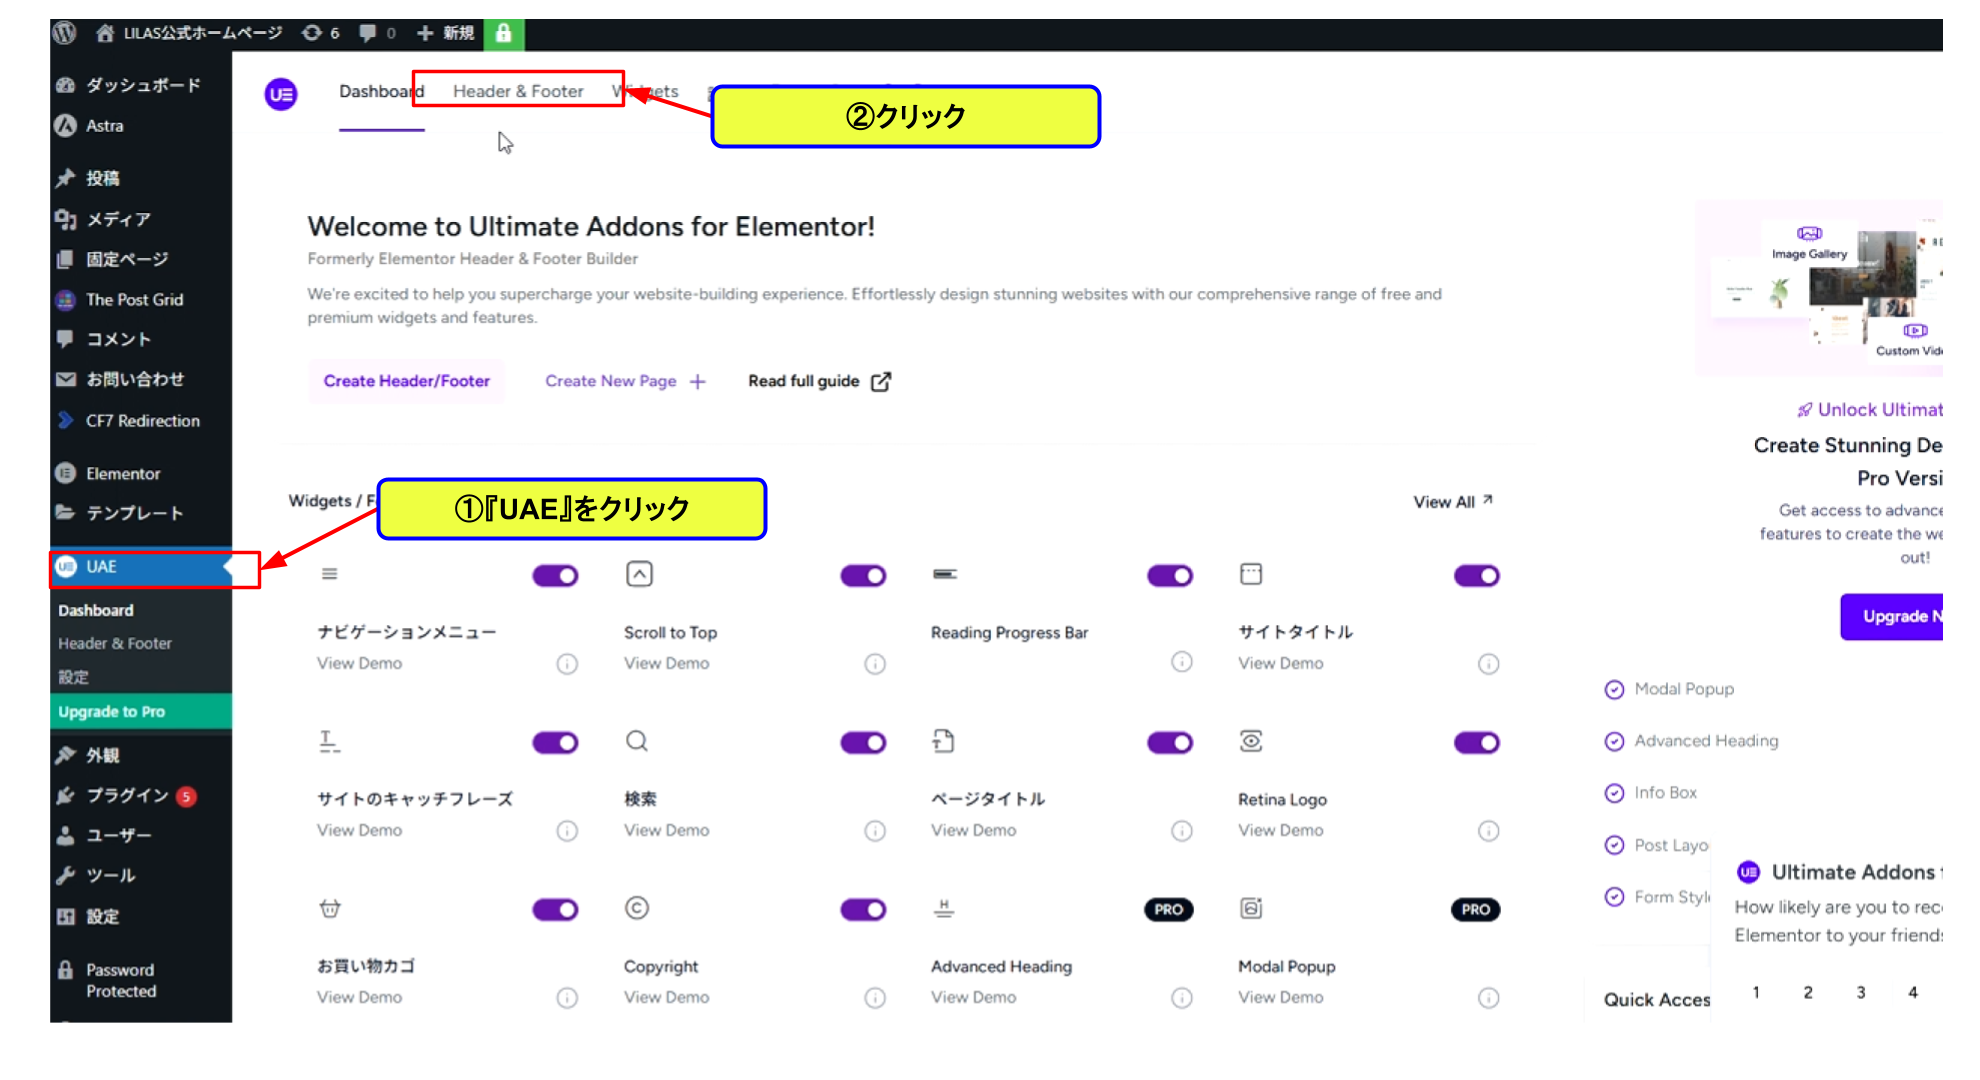This screenshot has height=1080, width=1980.
Task: Toggle Copyright widget switch
Action: tap(863, 910)
